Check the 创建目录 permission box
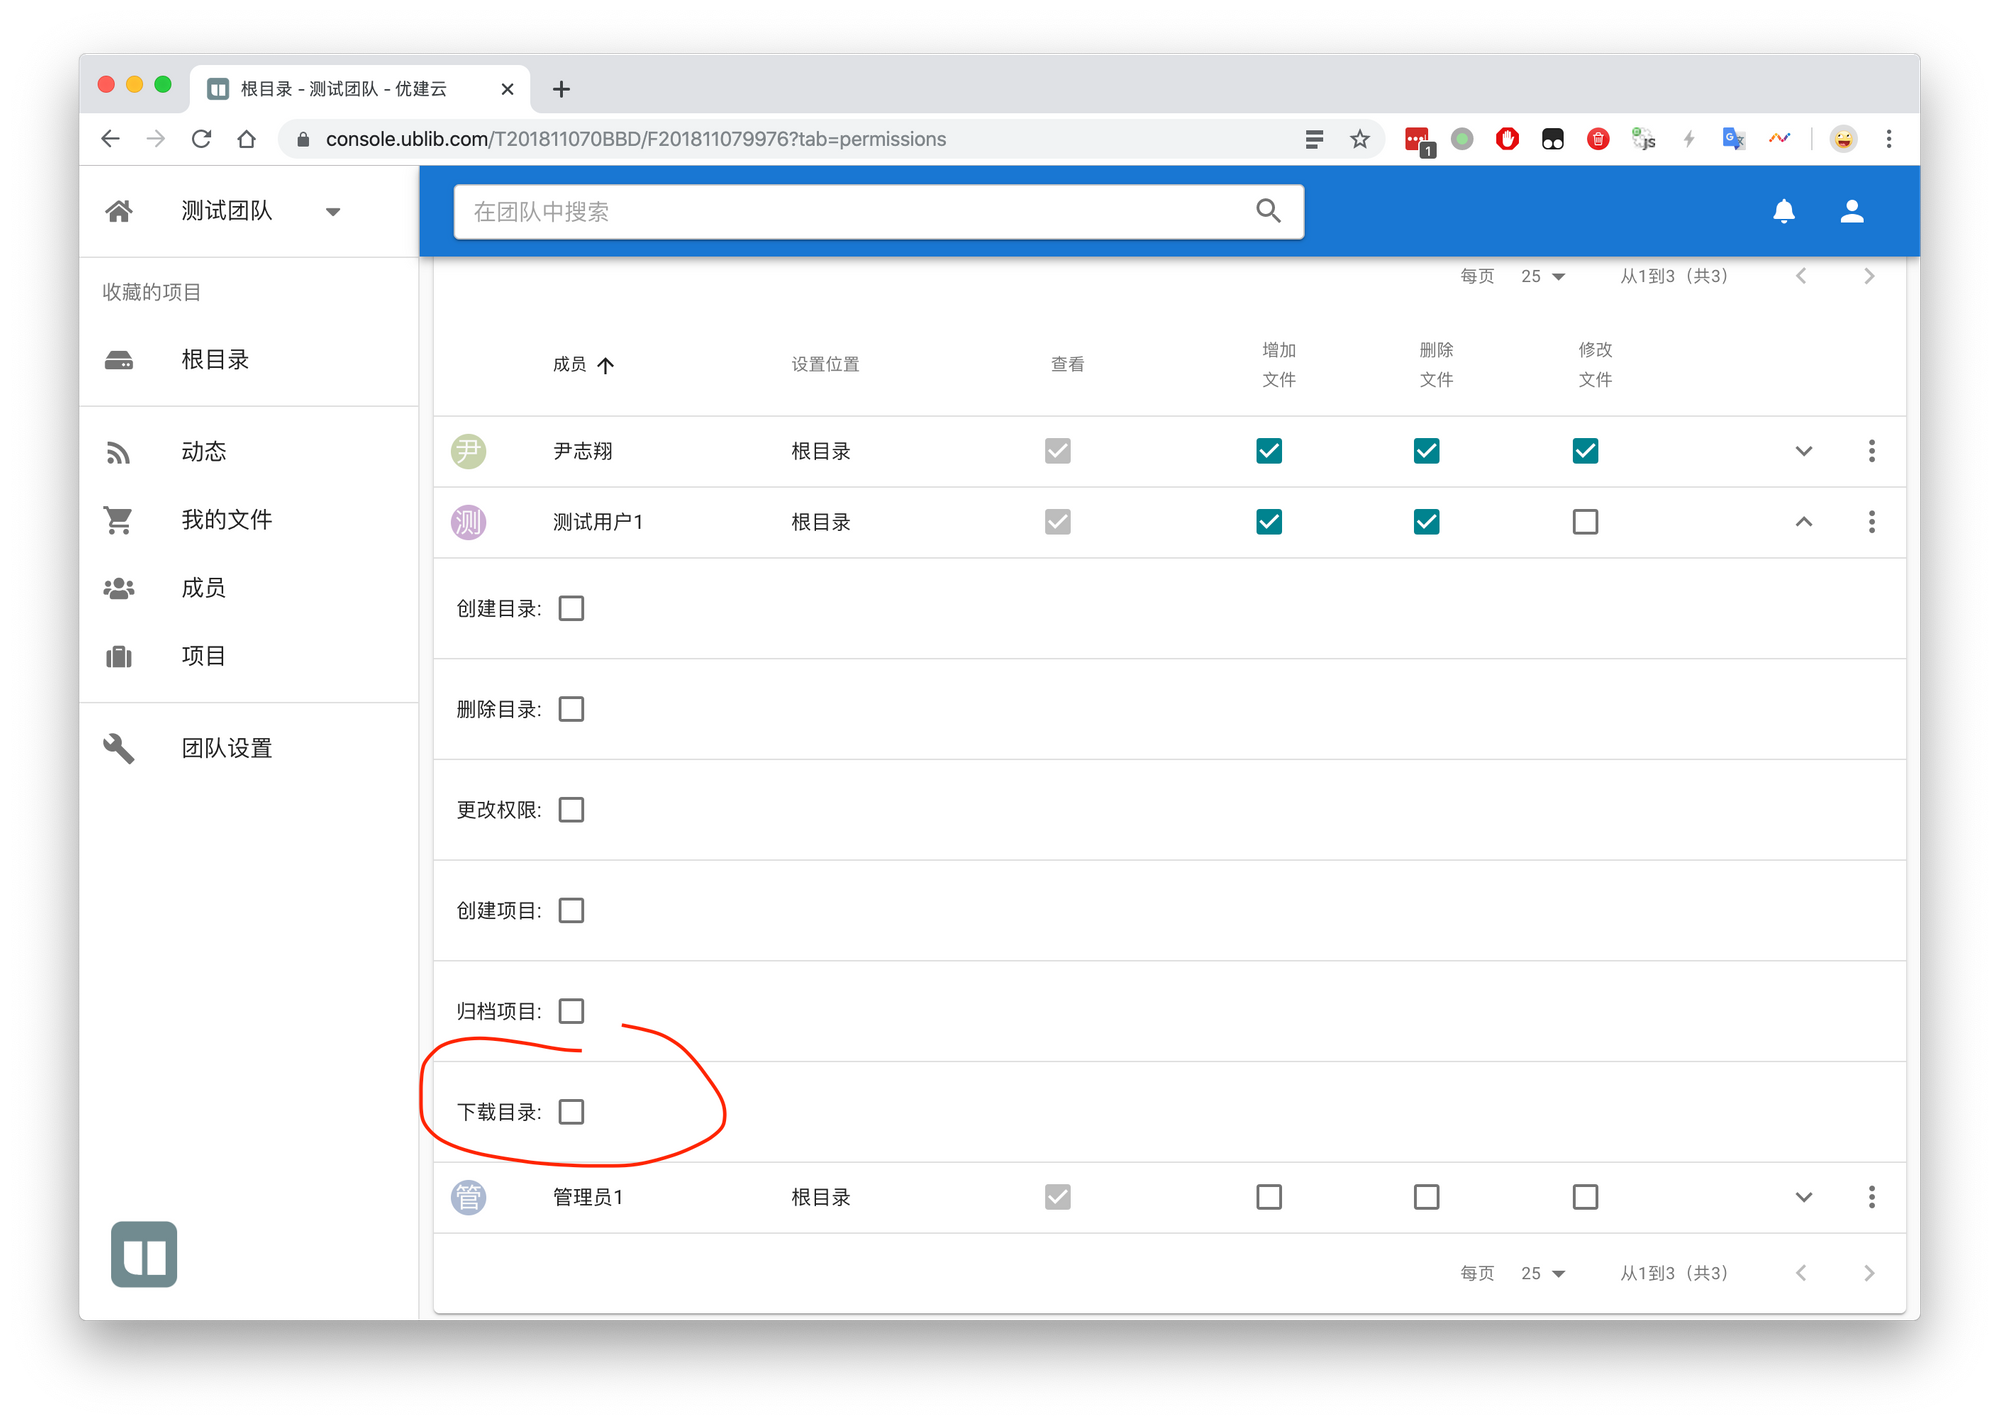The height and width of the screenshot is (1426, 2000). 571,609
